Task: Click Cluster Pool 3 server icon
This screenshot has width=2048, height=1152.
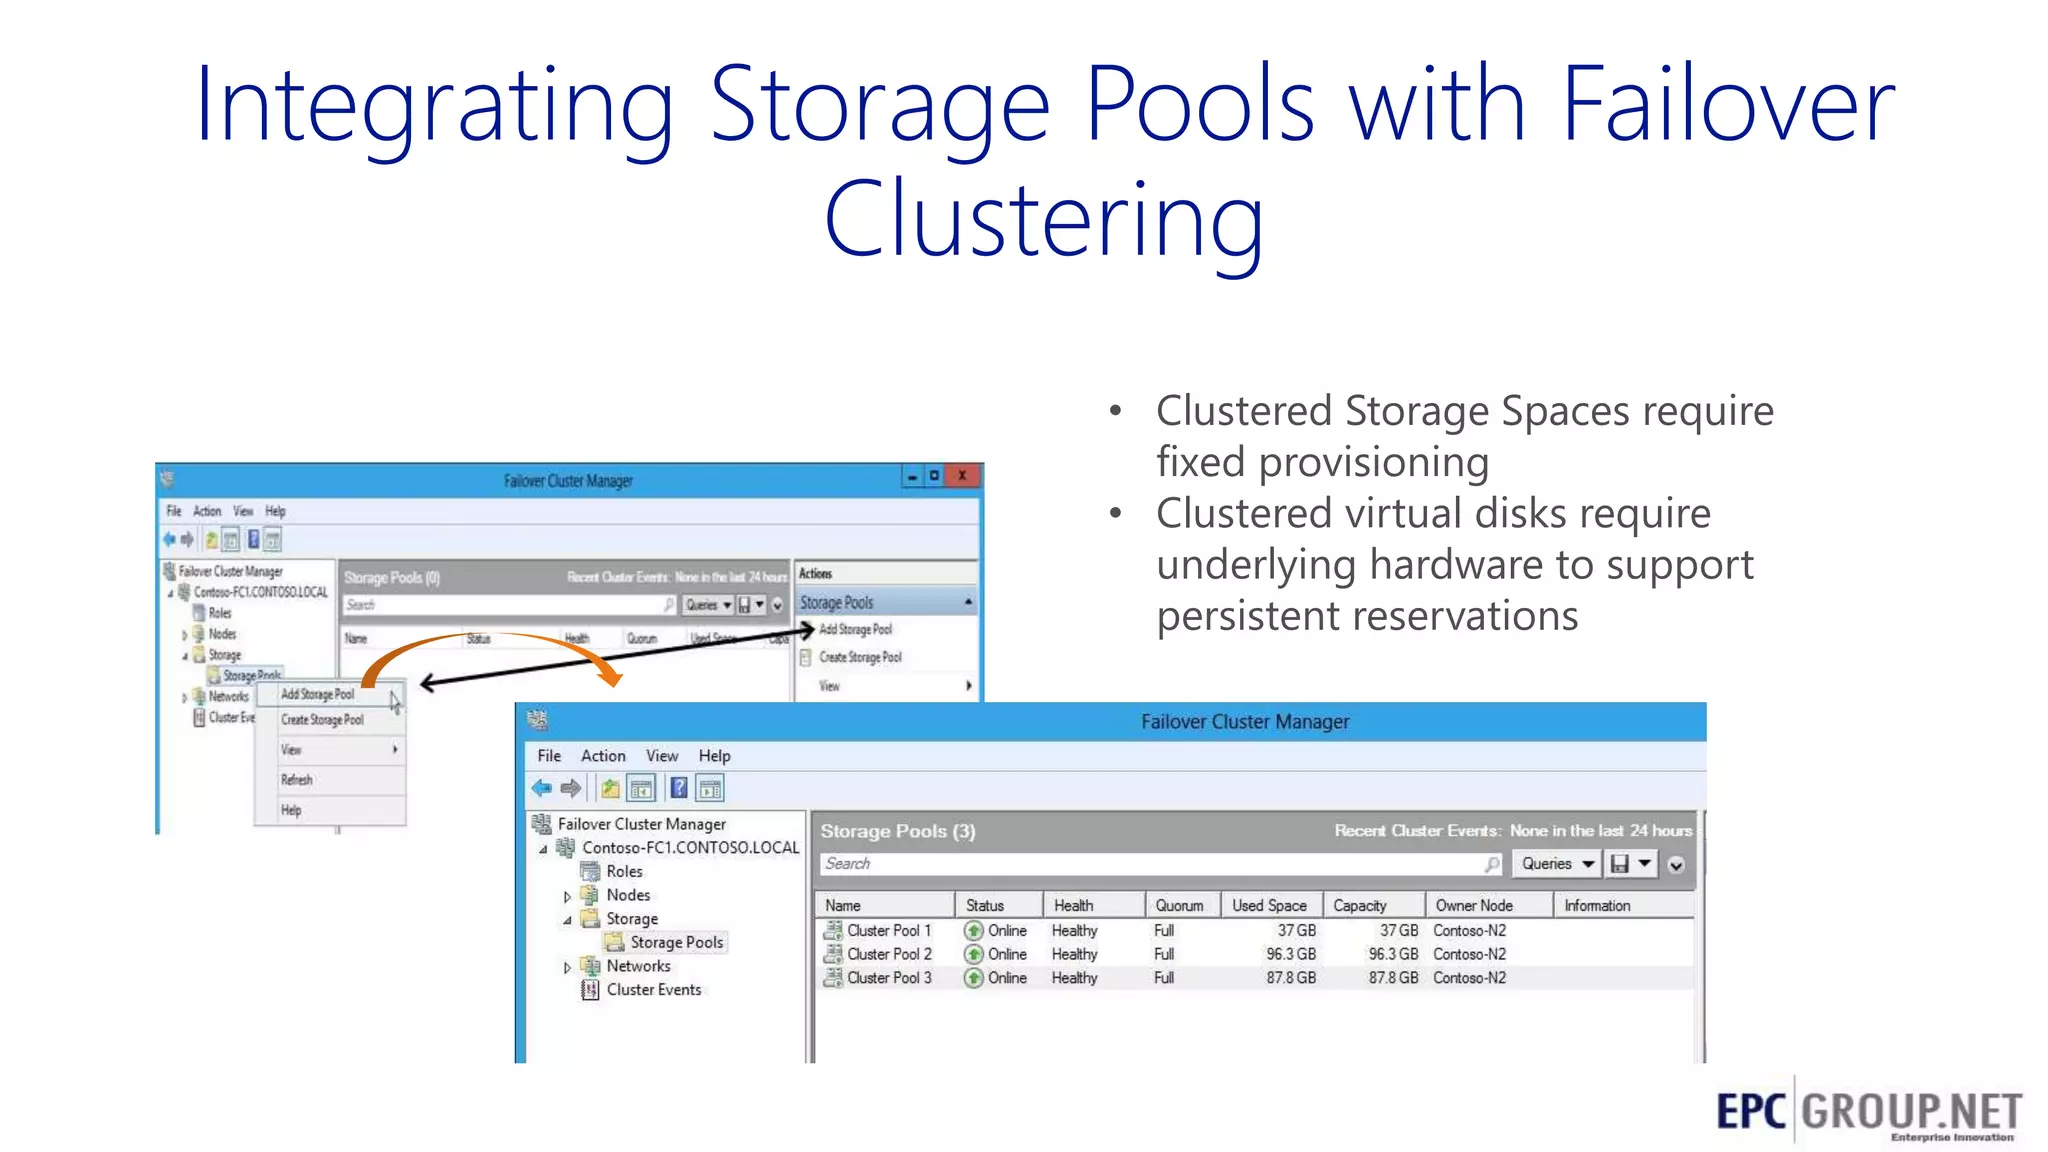Action: click(833, 978)
